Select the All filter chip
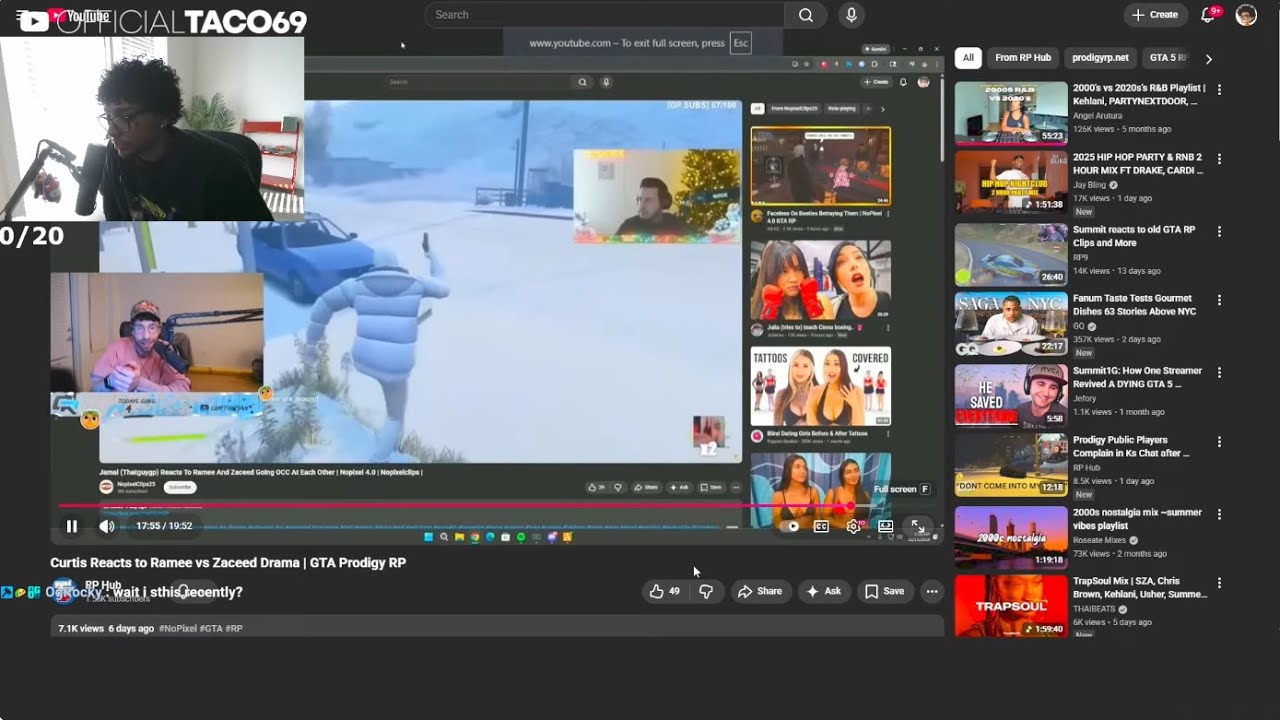The image size is (1280, 720). coord(968,58)
